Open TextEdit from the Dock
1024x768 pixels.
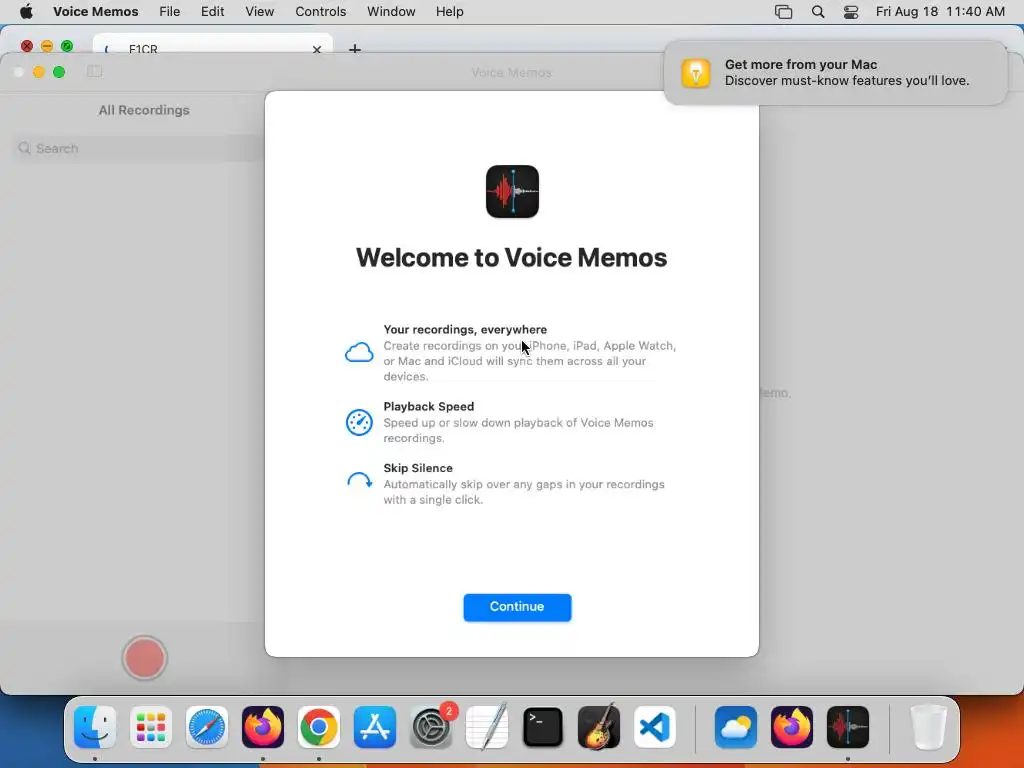tap(487, 727)
